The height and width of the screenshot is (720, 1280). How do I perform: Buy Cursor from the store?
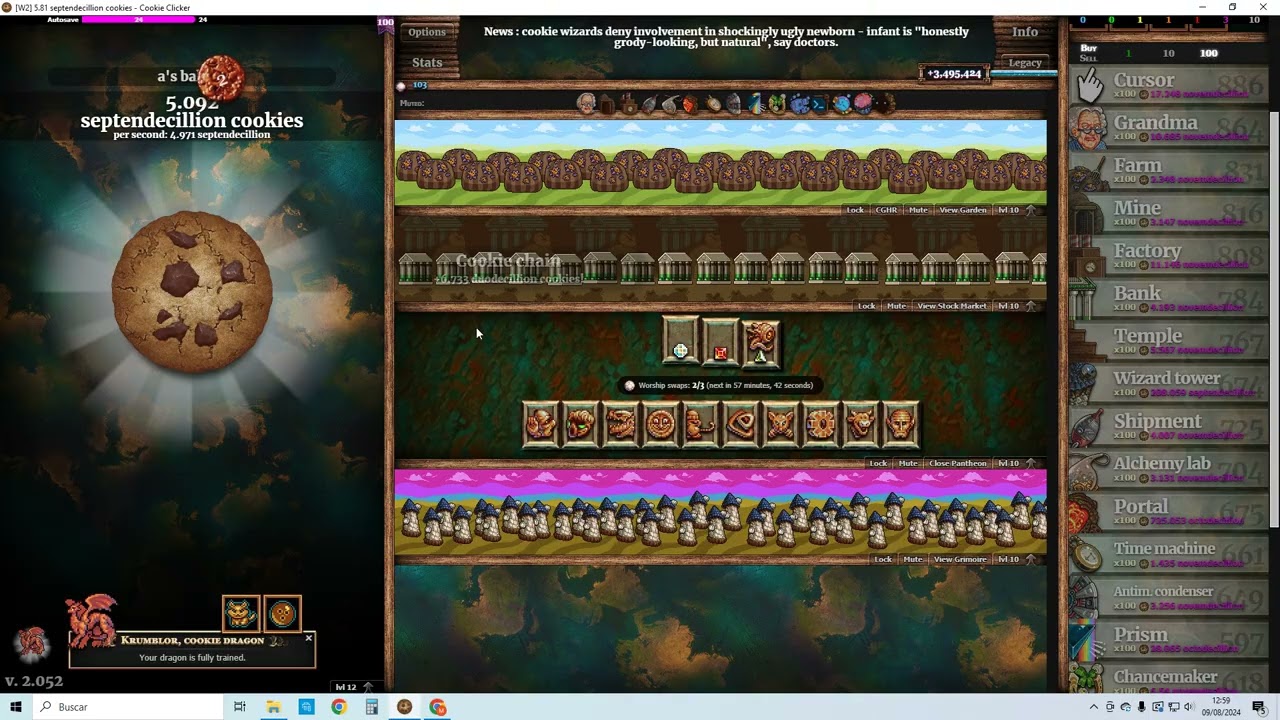[x=1168, y=85]
